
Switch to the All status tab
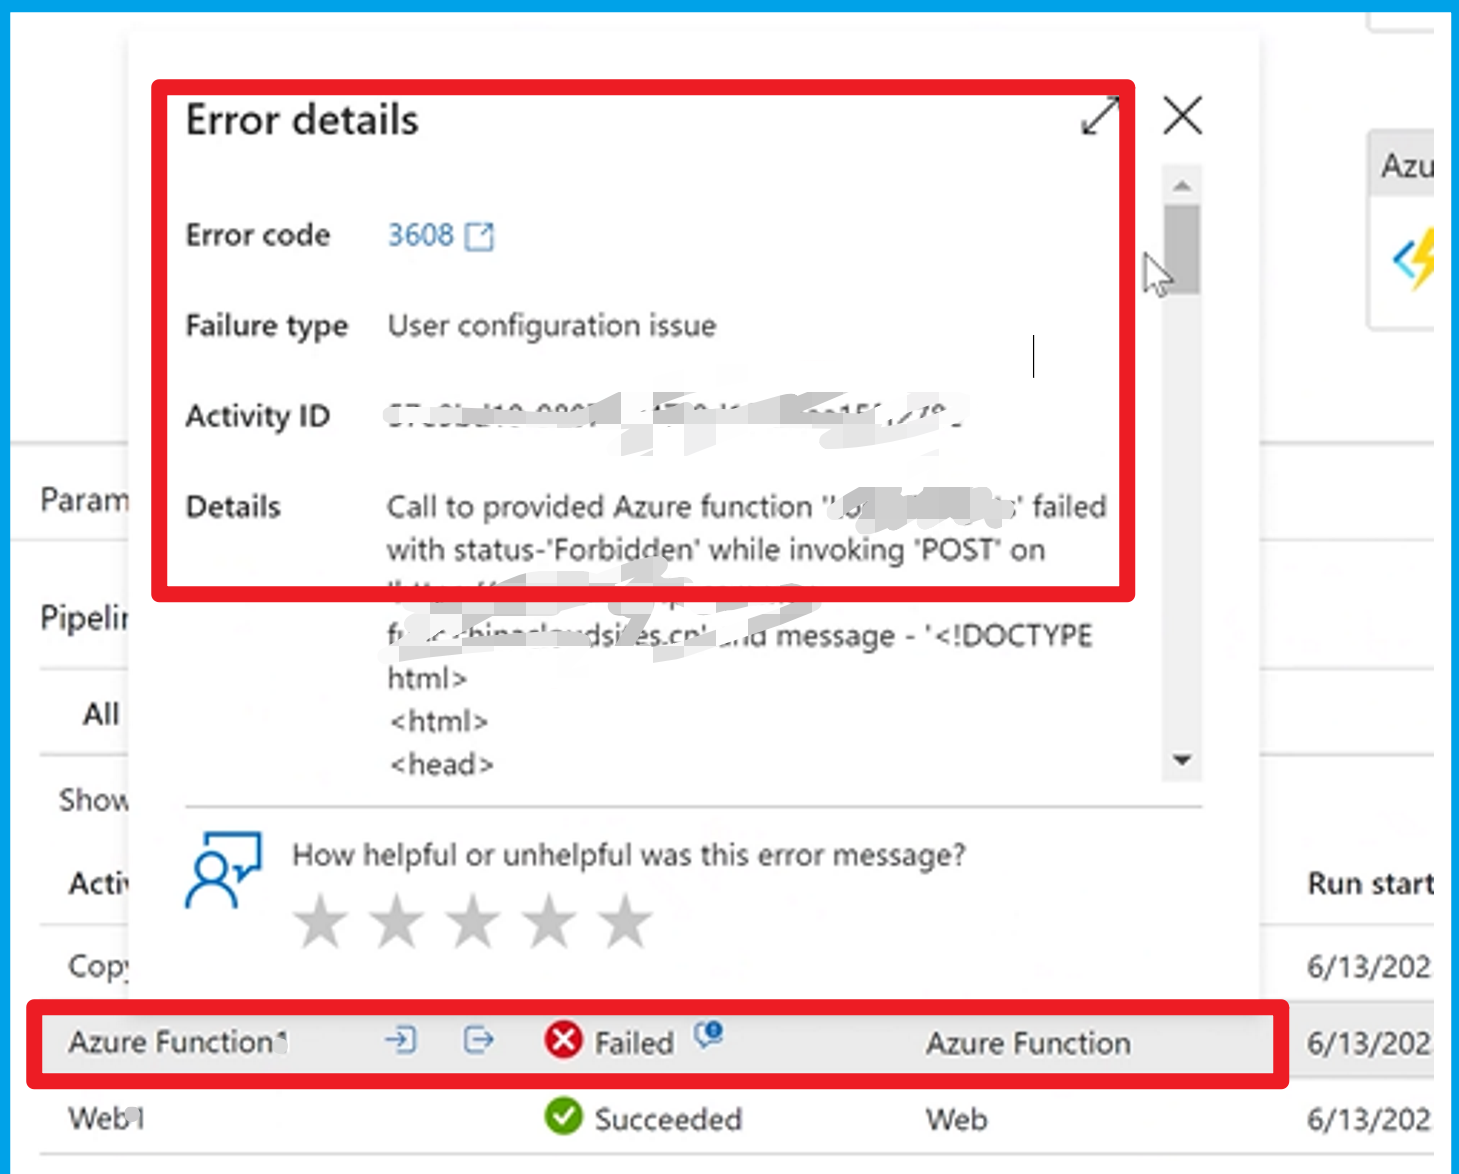pyautogui.click(x=101, y=714)
